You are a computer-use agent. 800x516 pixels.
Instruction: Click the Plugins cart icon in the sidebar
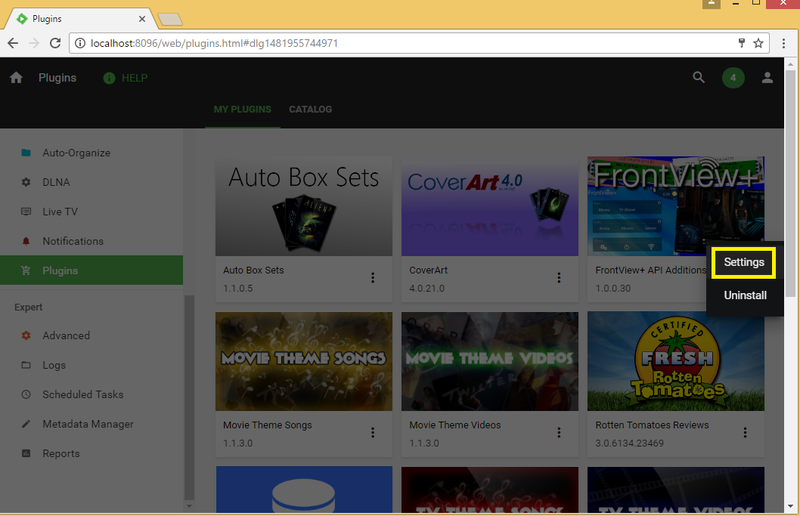click(x=26, y=271)
